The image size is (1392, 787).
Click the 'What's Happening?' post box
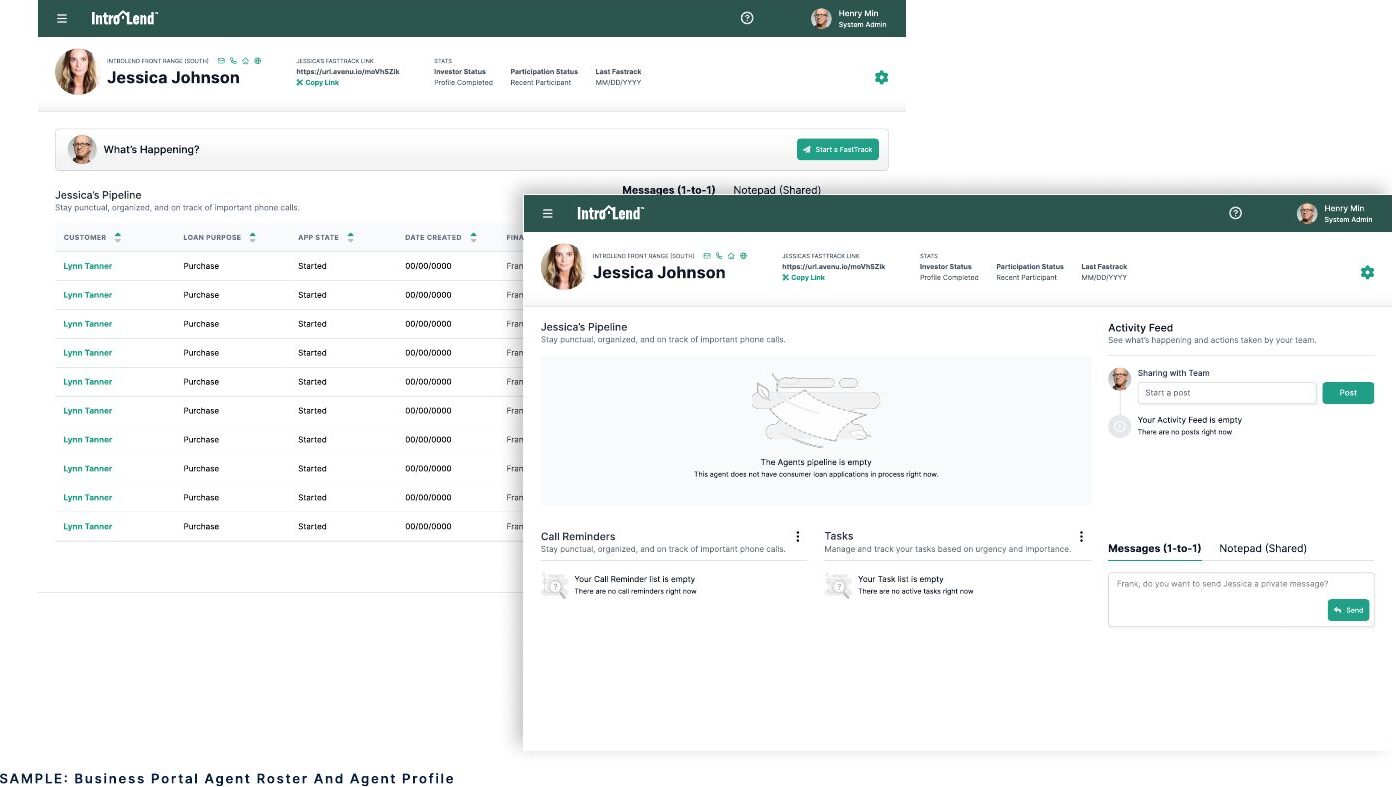472,149
